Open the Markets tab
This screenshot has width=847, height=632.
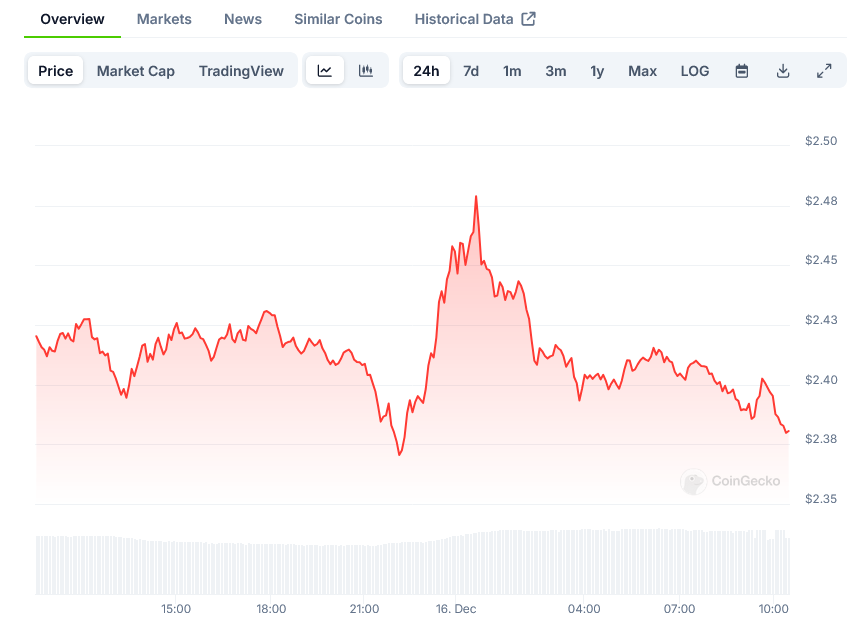tap(164, 19)
